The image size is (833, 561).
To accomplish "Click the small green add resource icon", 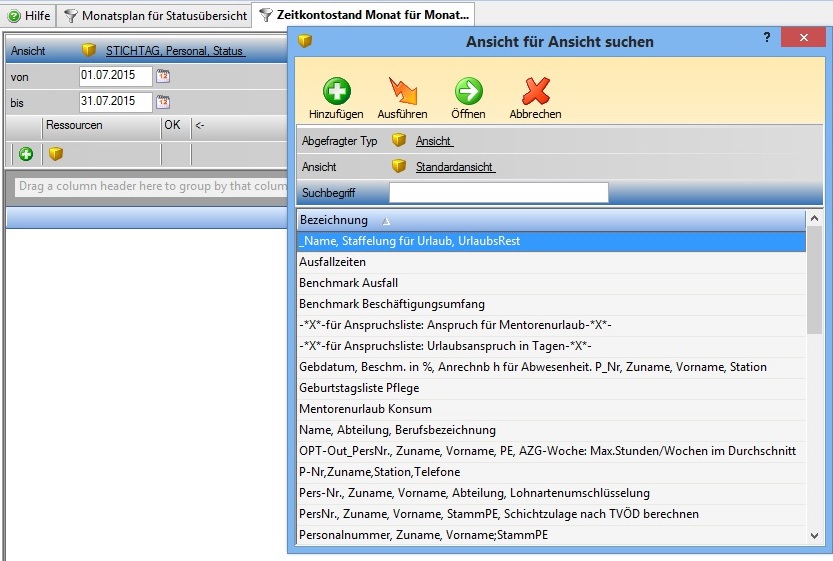I will pyautogui.click(x=26, y=154).
